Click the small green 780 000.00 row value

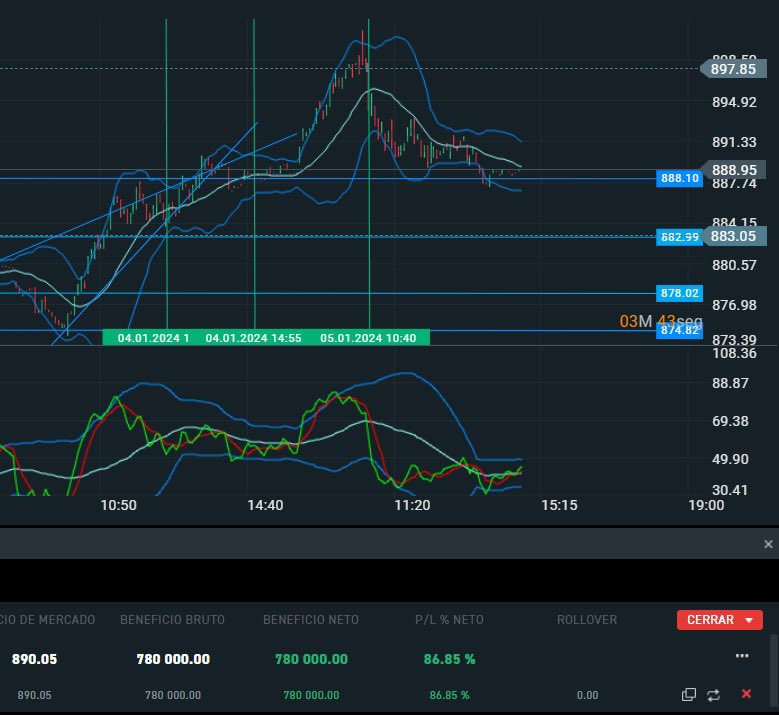312,695
